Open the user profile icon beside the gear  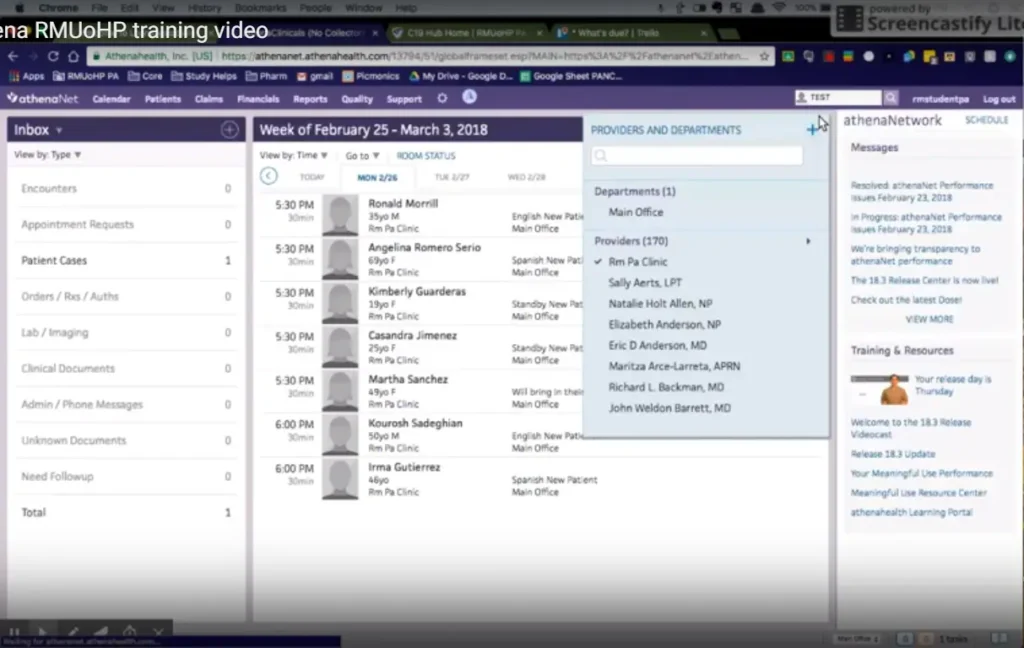pos(469,97)
